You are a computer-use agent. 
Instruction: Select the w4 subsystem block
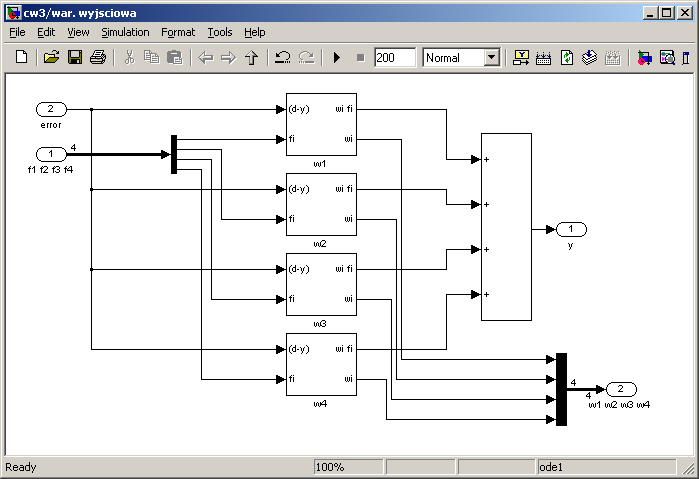coord(320,363)
